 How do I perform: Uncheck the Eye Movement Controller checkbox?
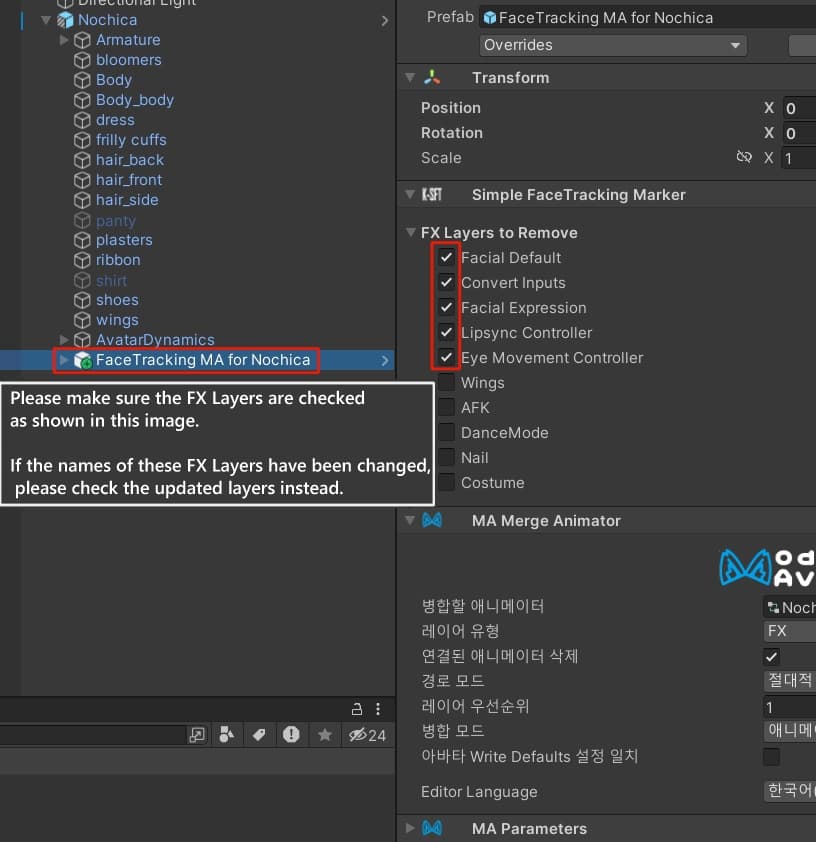447,357
